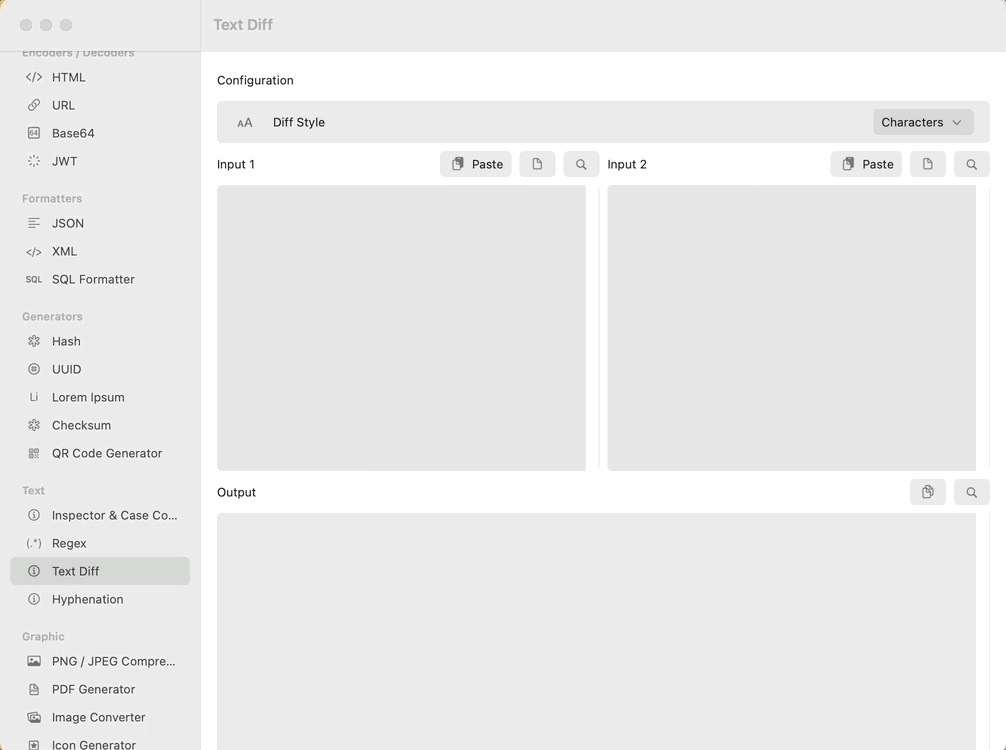Open SQL Formatter from sidebar
Screen dimensions: 1006x750
pyautogui.click(x=99, y=280)
